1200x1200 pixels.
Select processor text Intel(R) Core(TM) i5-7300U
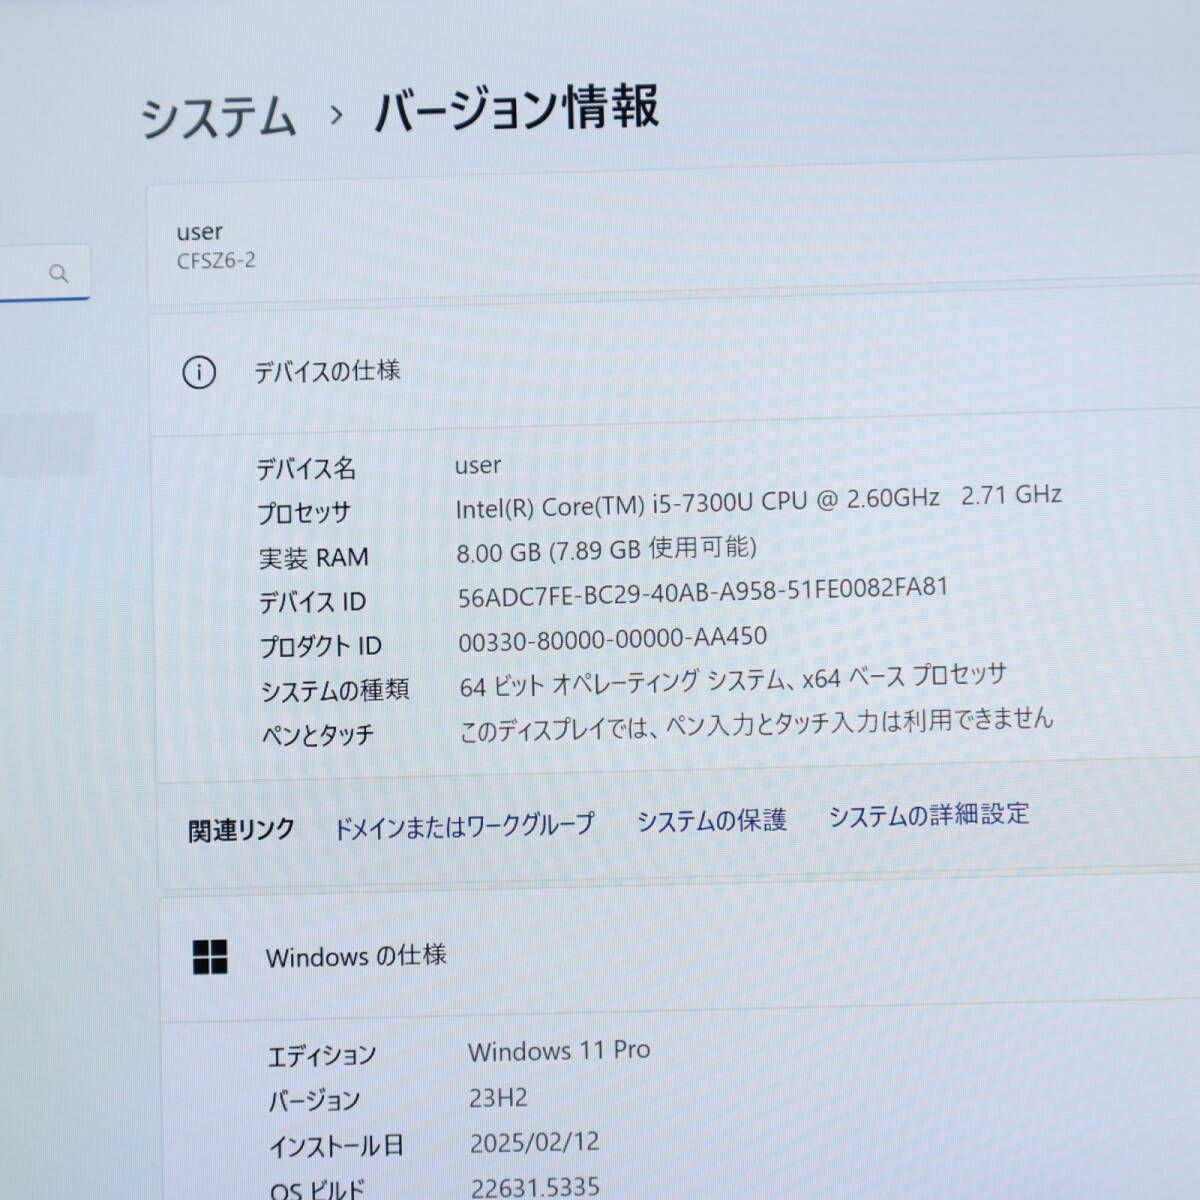tap(604, 505)
